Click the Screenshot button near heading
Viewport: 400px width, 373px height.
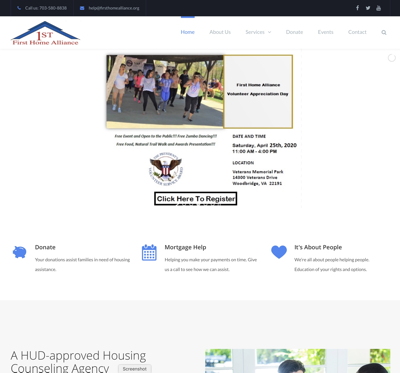(x=135, y=369)
